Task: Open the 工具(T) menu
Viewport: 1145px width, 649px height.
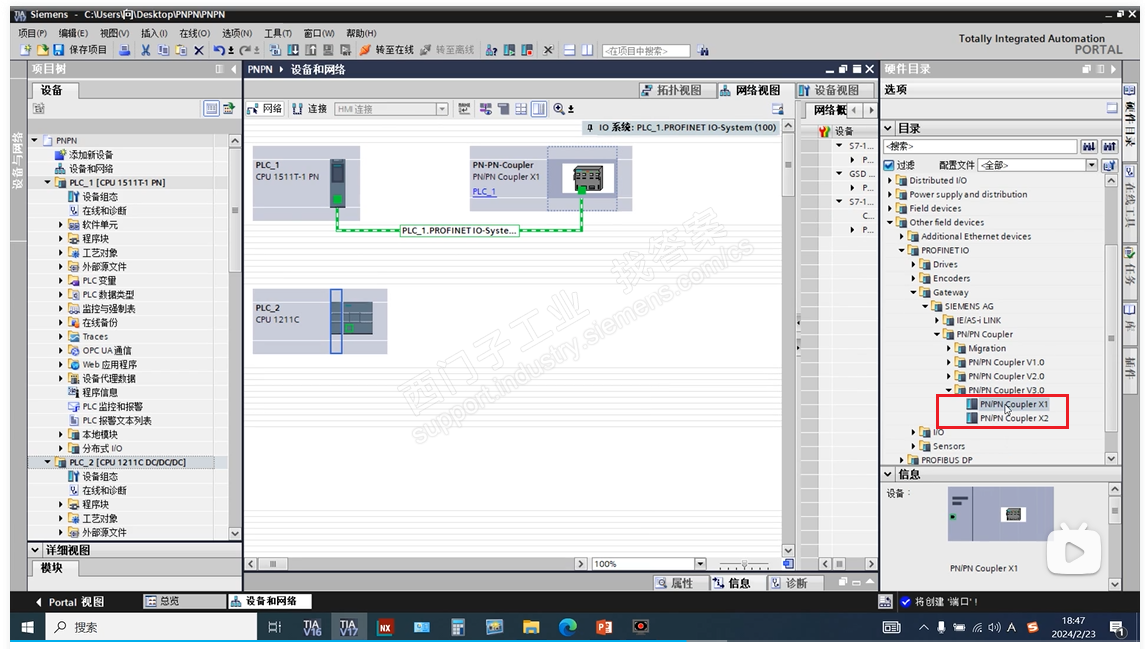Action: tap(277, 33)
